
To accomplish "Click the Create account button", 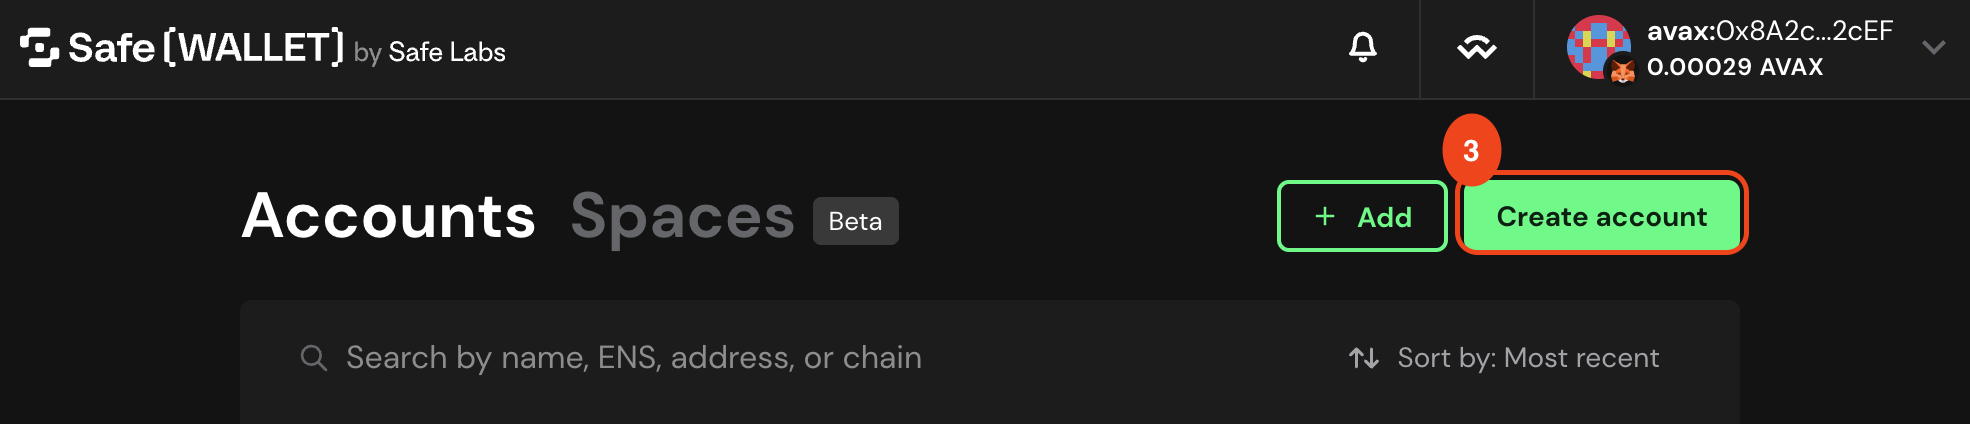I will (x=1601, y=216).
